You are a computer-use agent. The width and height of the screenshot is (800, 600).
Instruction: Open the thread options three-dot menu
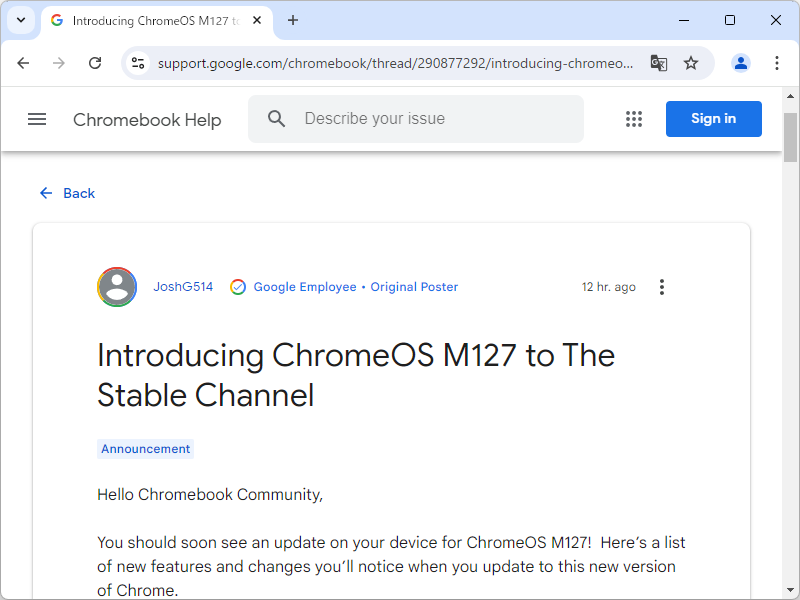(661, 286)
